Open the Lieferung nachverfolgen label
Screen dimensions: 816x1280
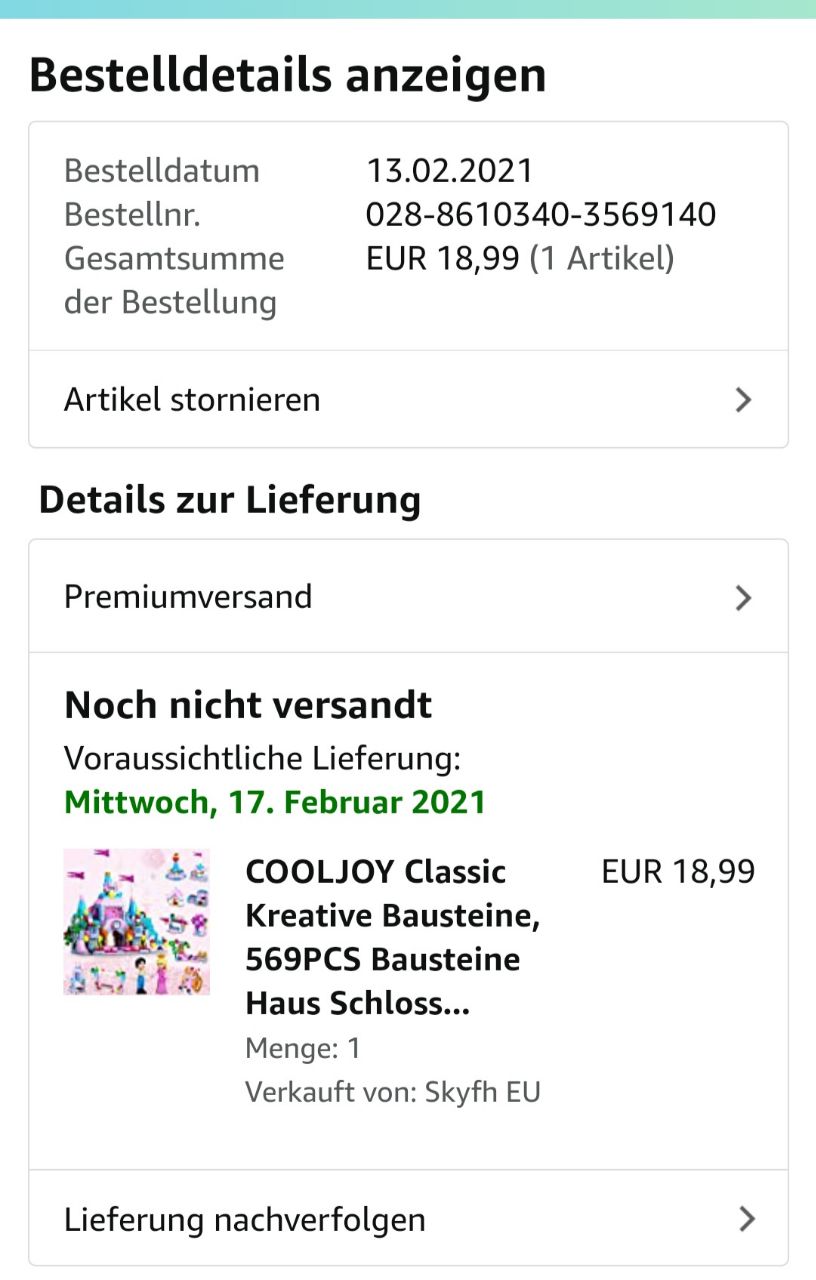[245, 1220]
